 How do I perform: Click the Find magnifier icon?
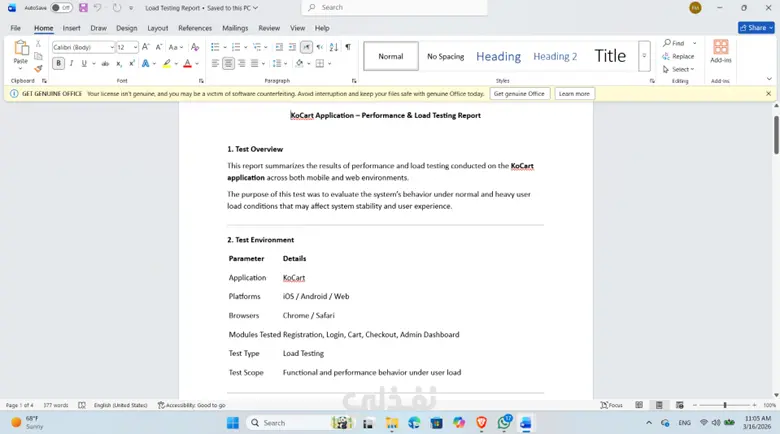pyautogui.click(x=667, y=43)
